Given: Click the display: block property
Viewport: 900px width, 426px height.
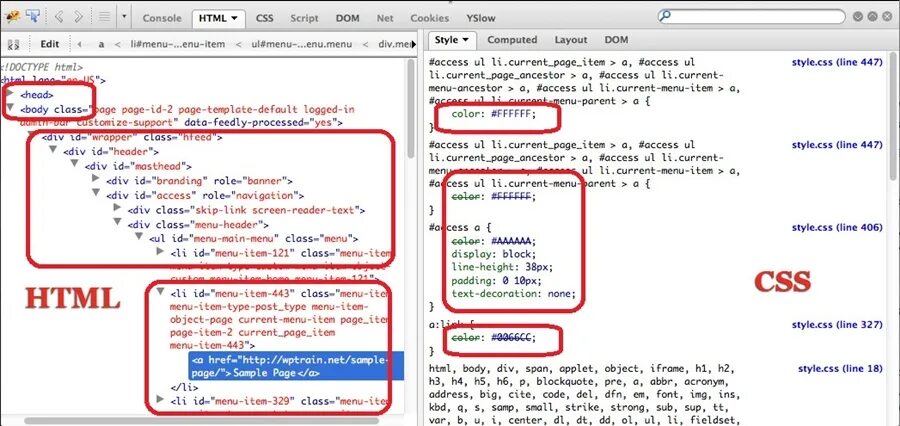Looking at the screenshot, I should [494, 254].
